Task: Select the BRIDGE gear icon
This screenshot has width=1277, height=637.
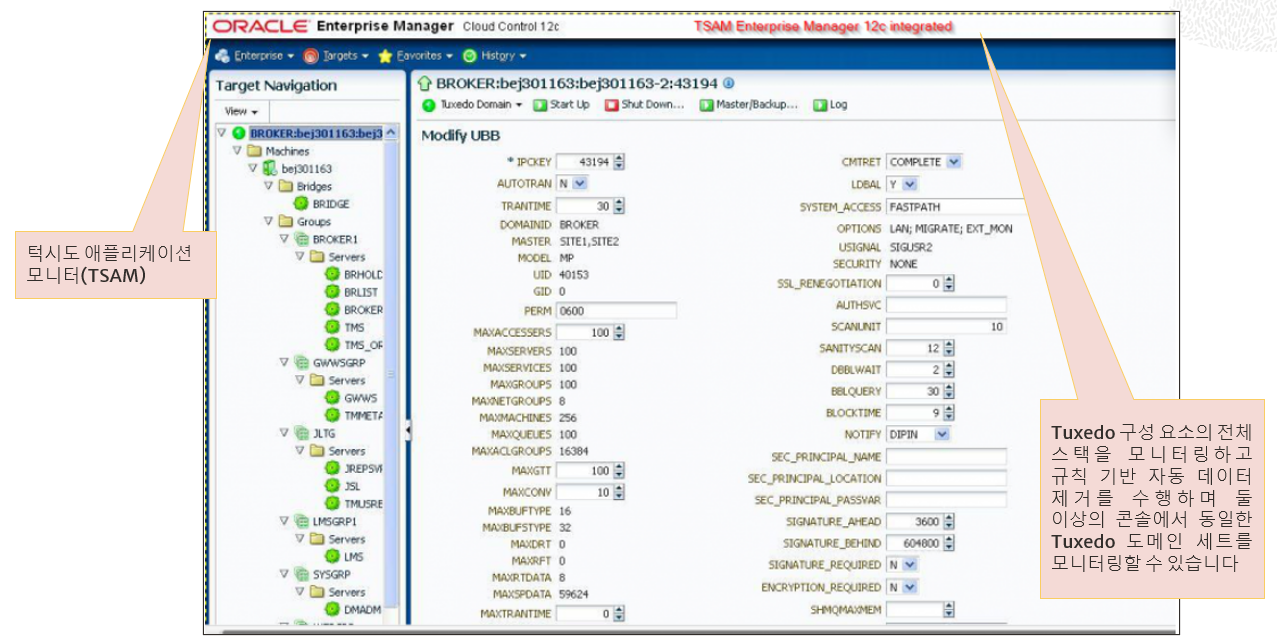Action: 301,204
